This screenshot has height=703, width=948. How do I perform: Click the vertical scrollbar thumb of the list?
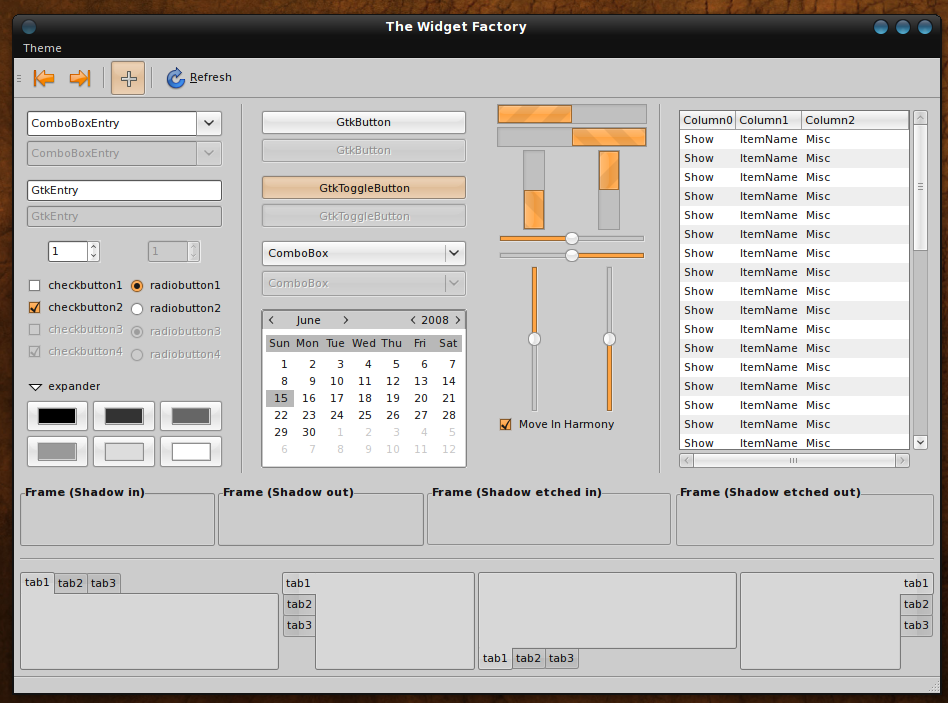click(x=920, y=187)
